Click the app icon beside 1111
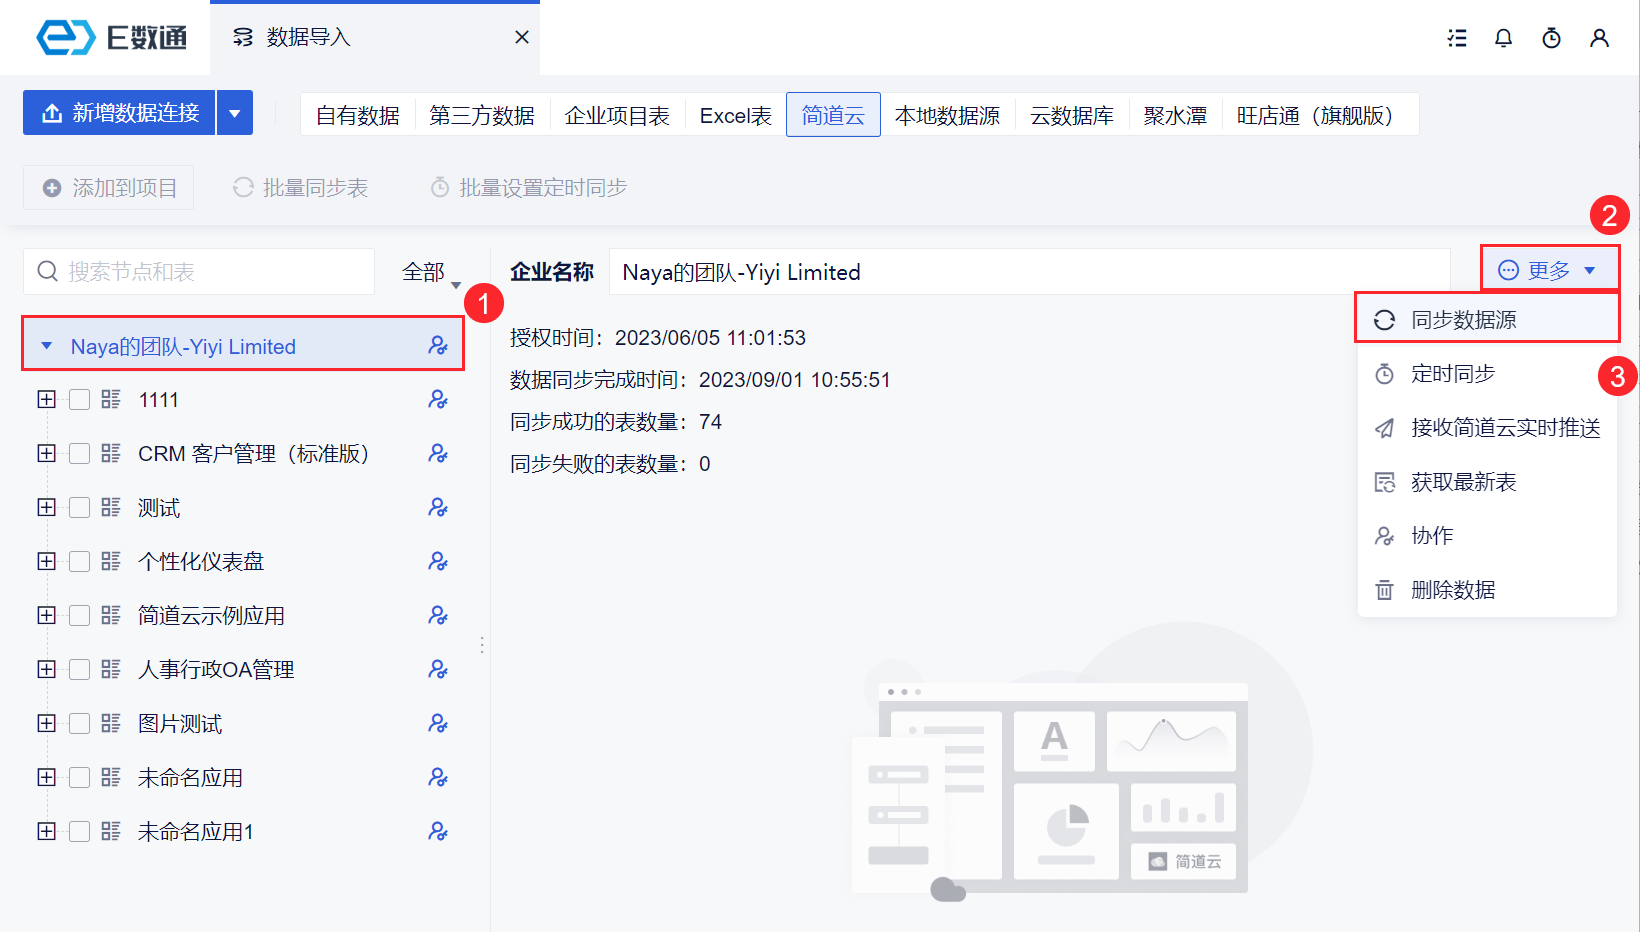Viewport: 1640px width, 932px height. tap(111, 400)
